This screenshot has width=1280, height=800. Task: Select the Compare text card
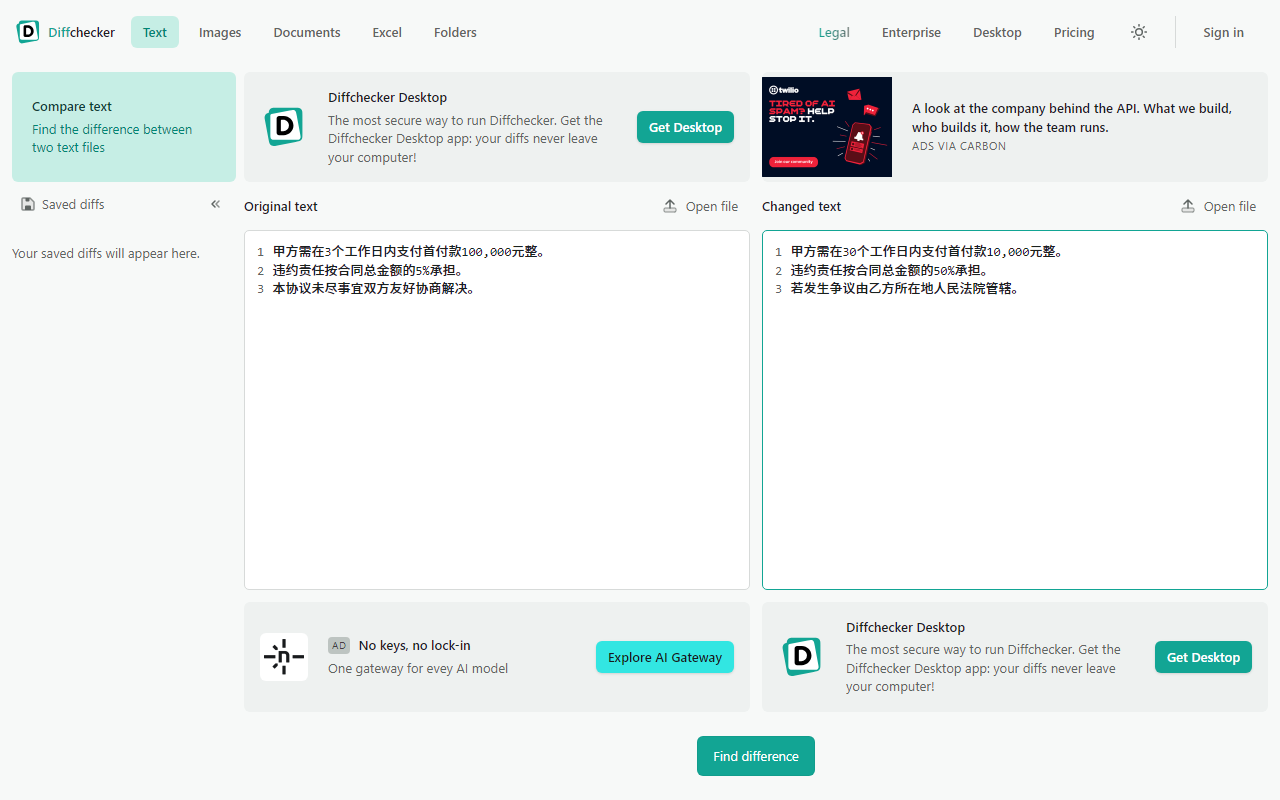[124, 127]
